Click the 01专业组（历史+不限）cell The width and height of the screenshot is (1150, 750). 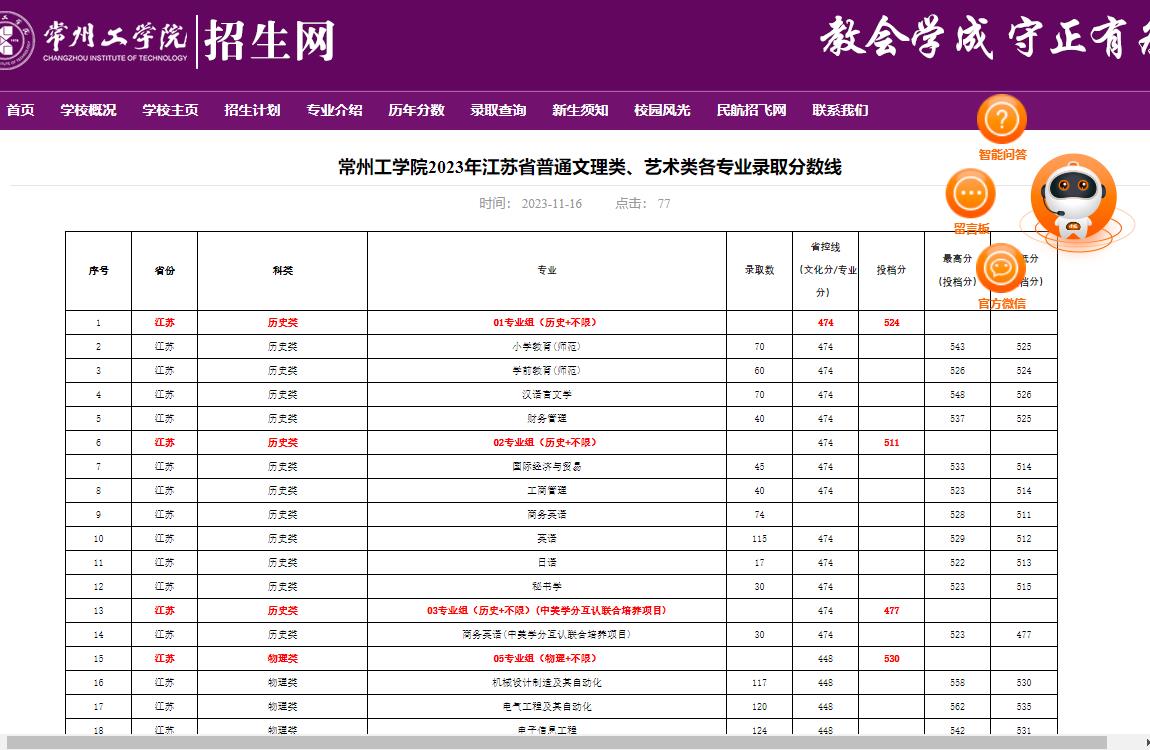coord(546,323)
